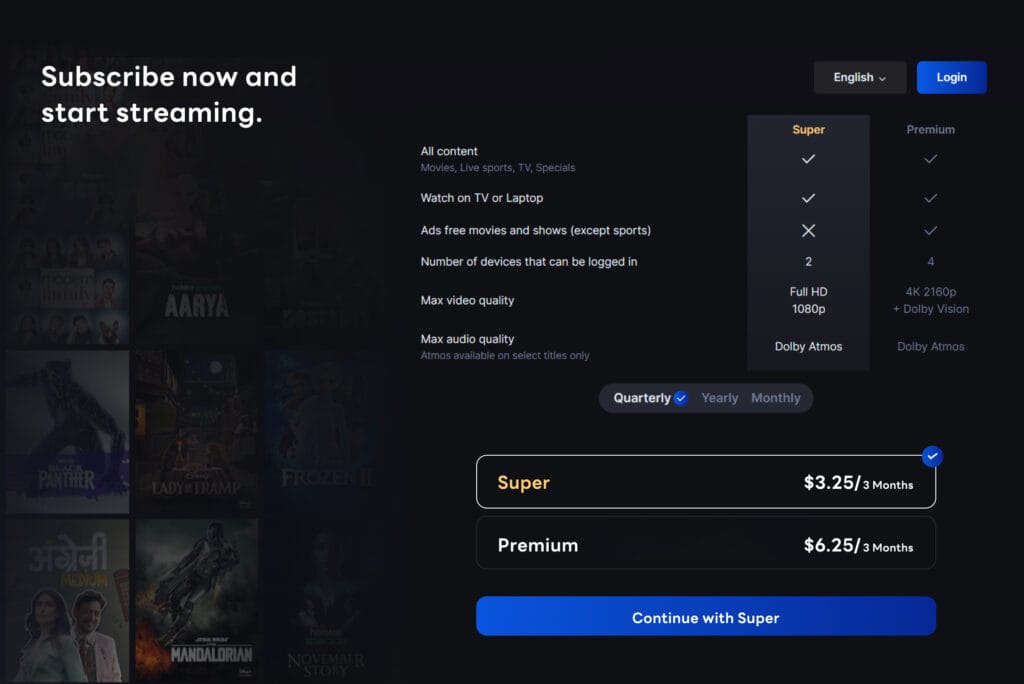This screenshot has width=1024, height=684.
Task: Click Premium's checkmark for Ads free movies
Action: point(930,230)
